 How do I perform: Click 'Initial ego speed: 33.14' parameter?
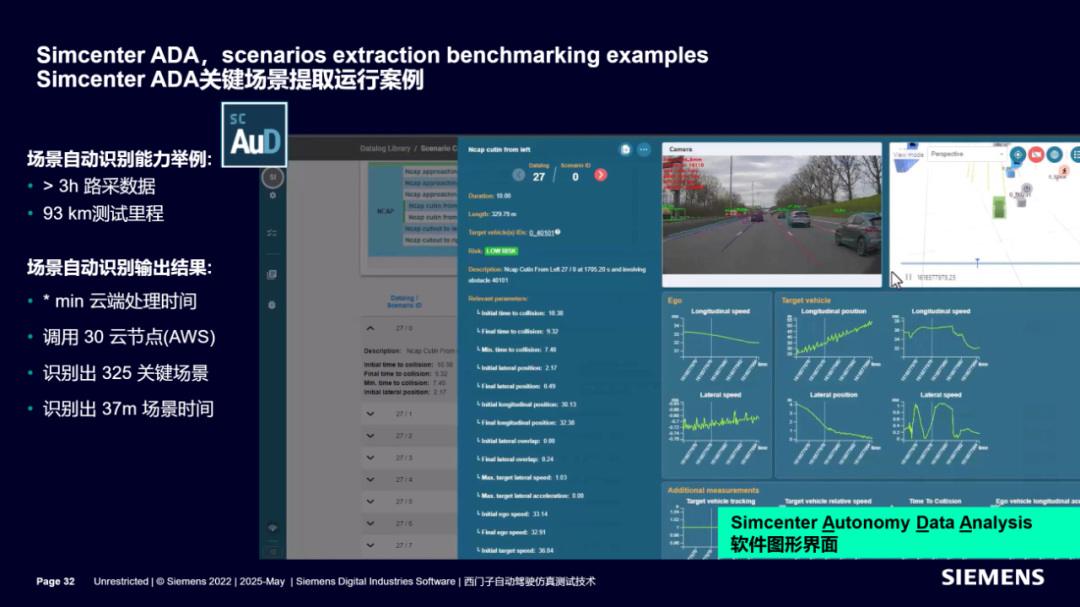tap(514, 514)
